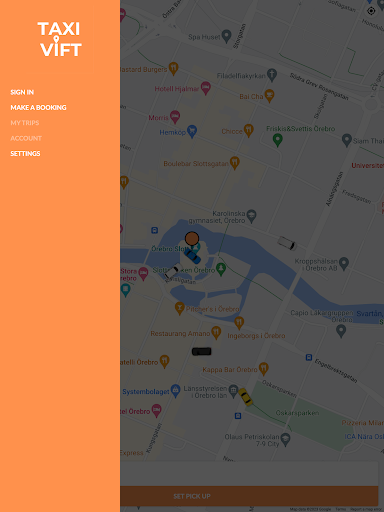Open the Account menu entry
The height and width of the screenshot is (512, 384).
tap(26, 138)
